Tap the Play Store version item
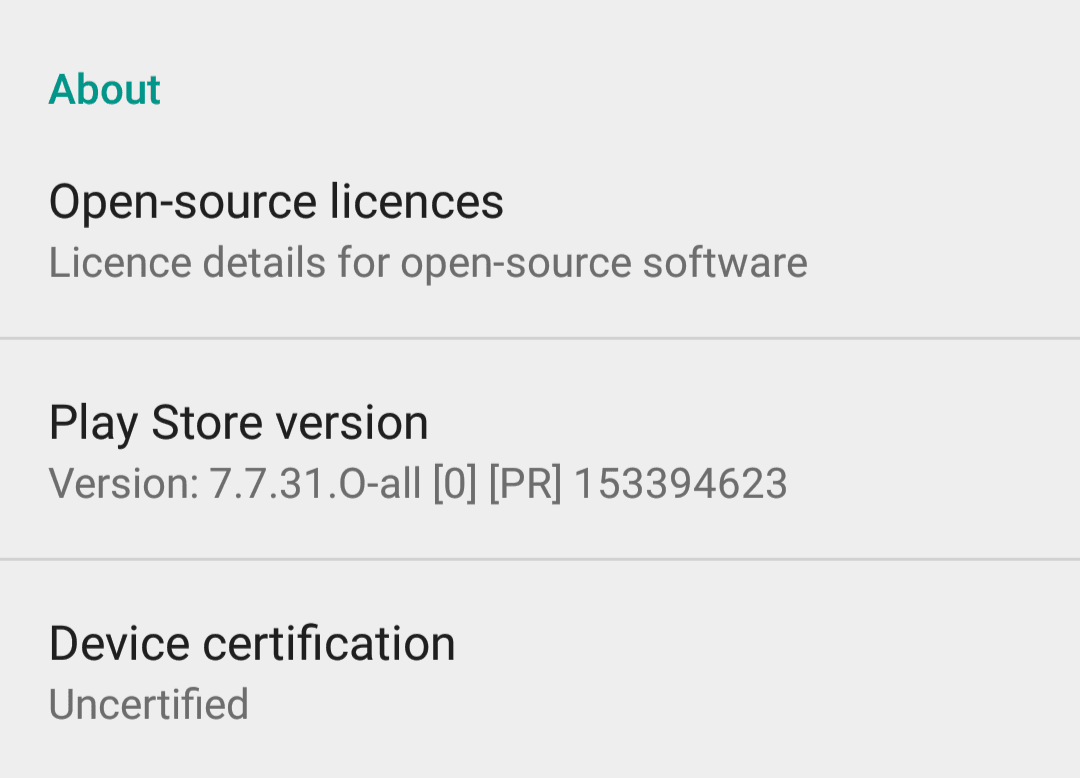 click(x=540, y=449)
